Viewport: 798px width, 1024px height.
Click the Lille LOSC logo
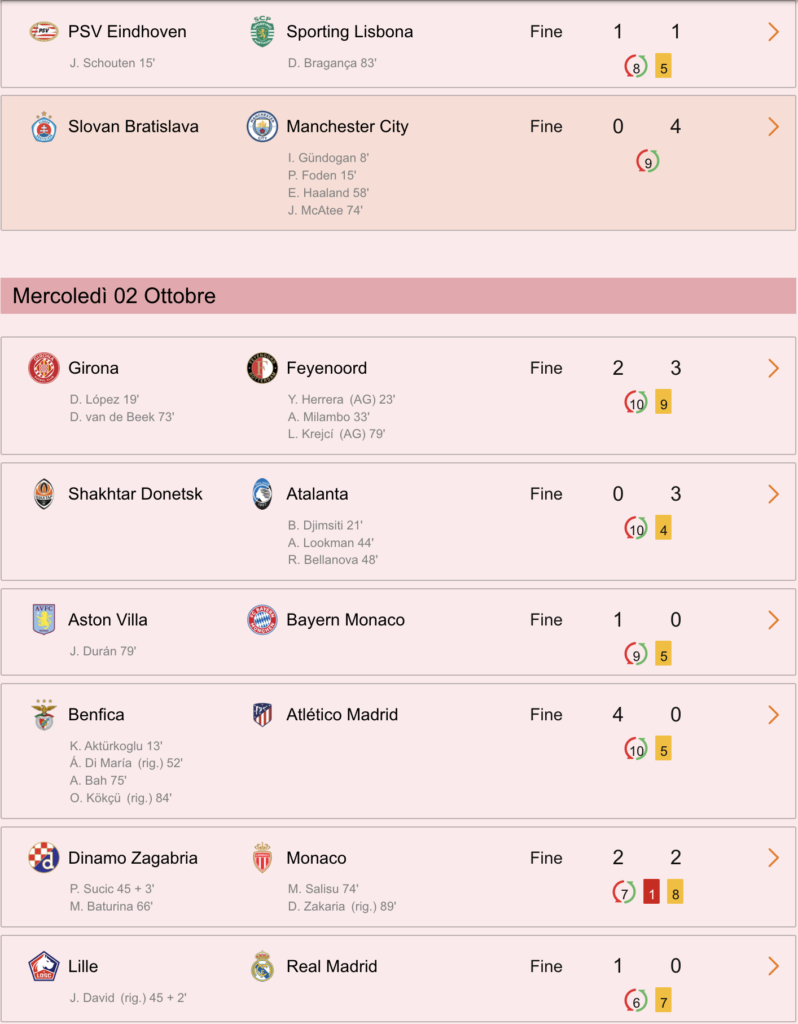[x=44, y=967]
